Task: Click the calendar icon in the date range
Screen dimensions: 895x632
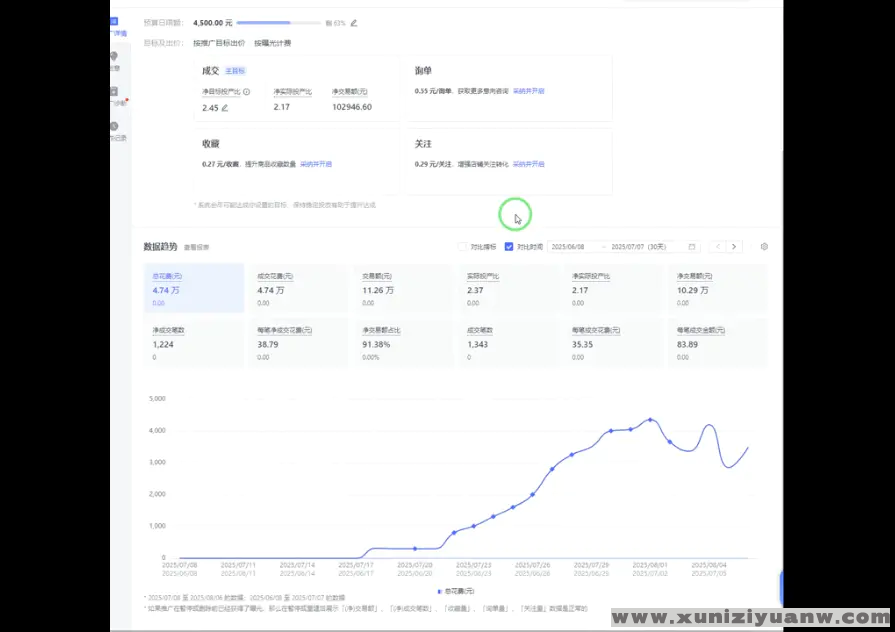Action: click(x=692, y=246)
